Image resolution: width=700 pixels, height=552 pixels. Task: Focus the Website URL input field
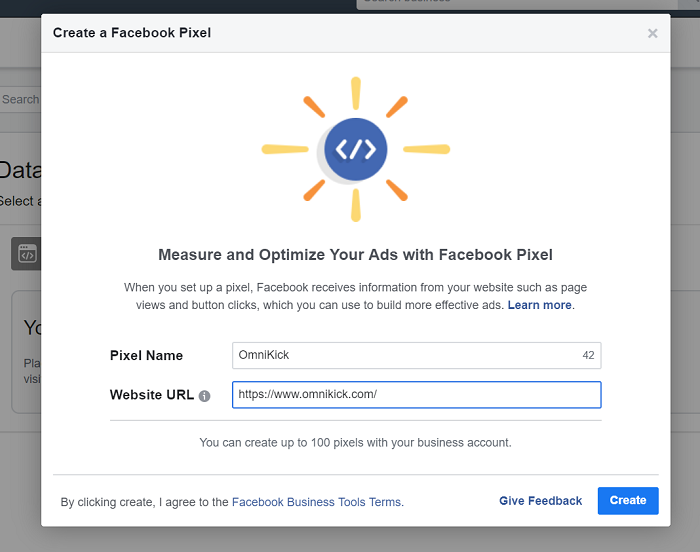[416, 395]
